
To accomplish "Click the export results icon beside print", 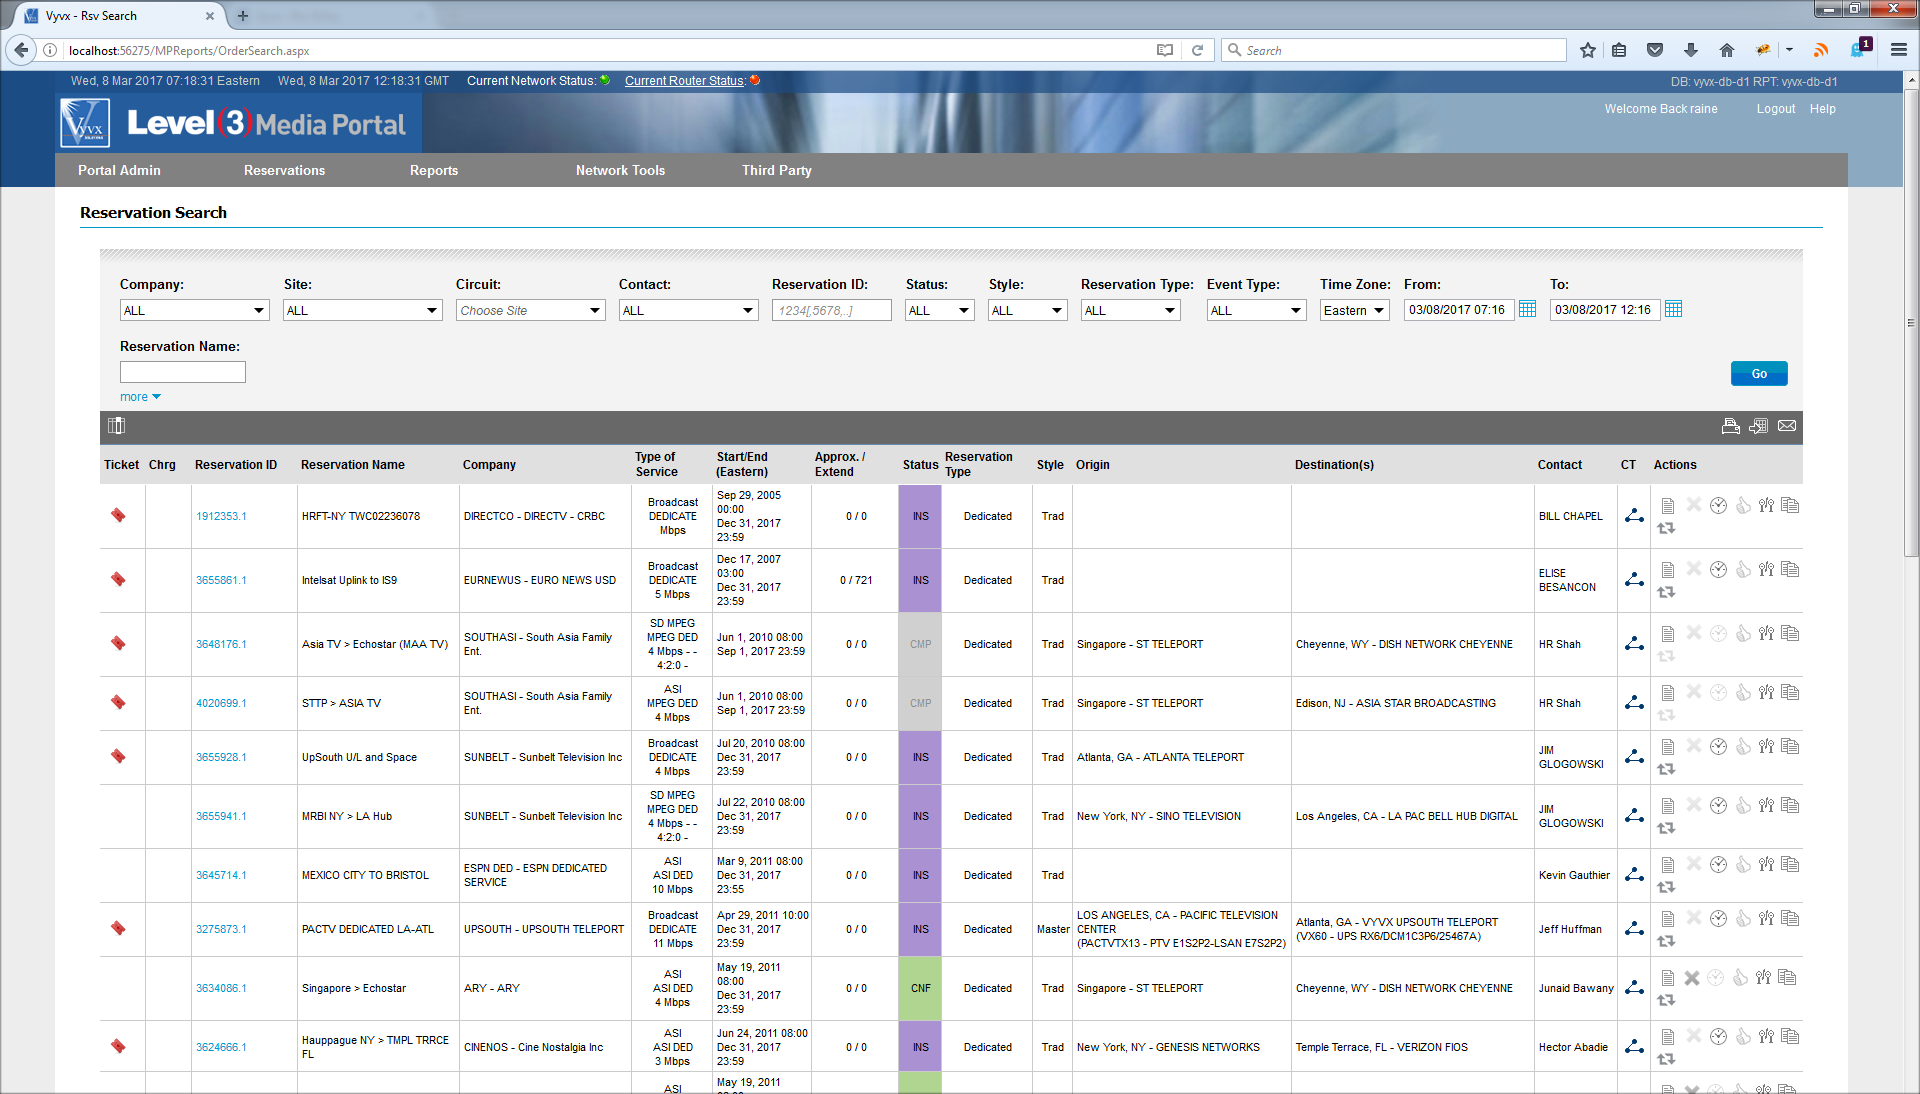I will (1758, 426).
